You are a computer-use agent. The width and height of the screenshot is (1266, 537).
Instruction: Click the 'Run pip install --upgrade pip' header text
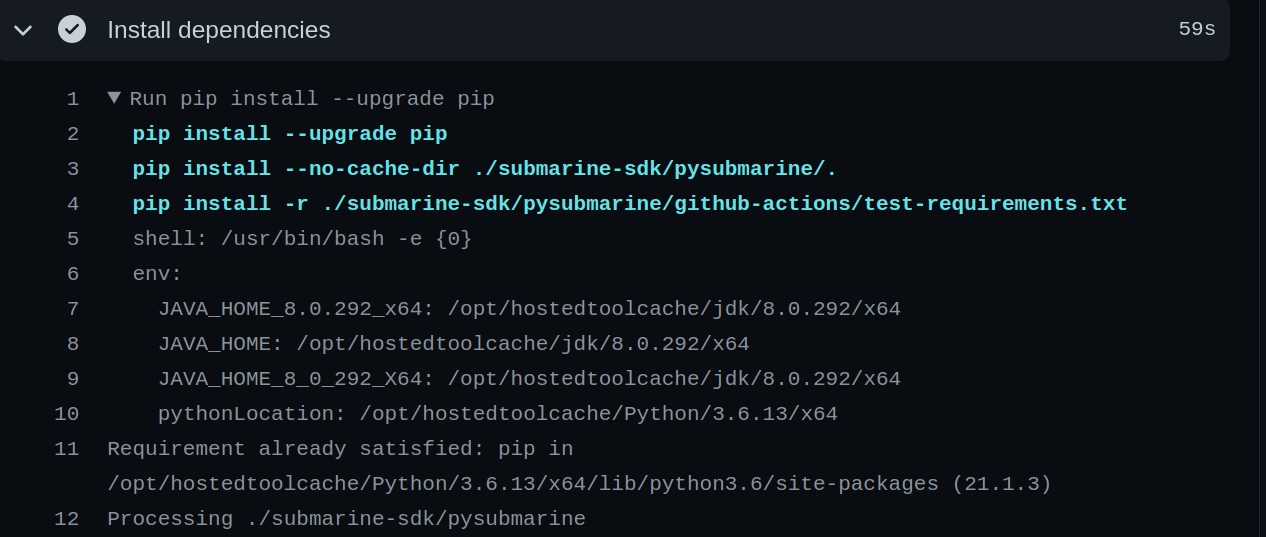click(x=312, y=99)
